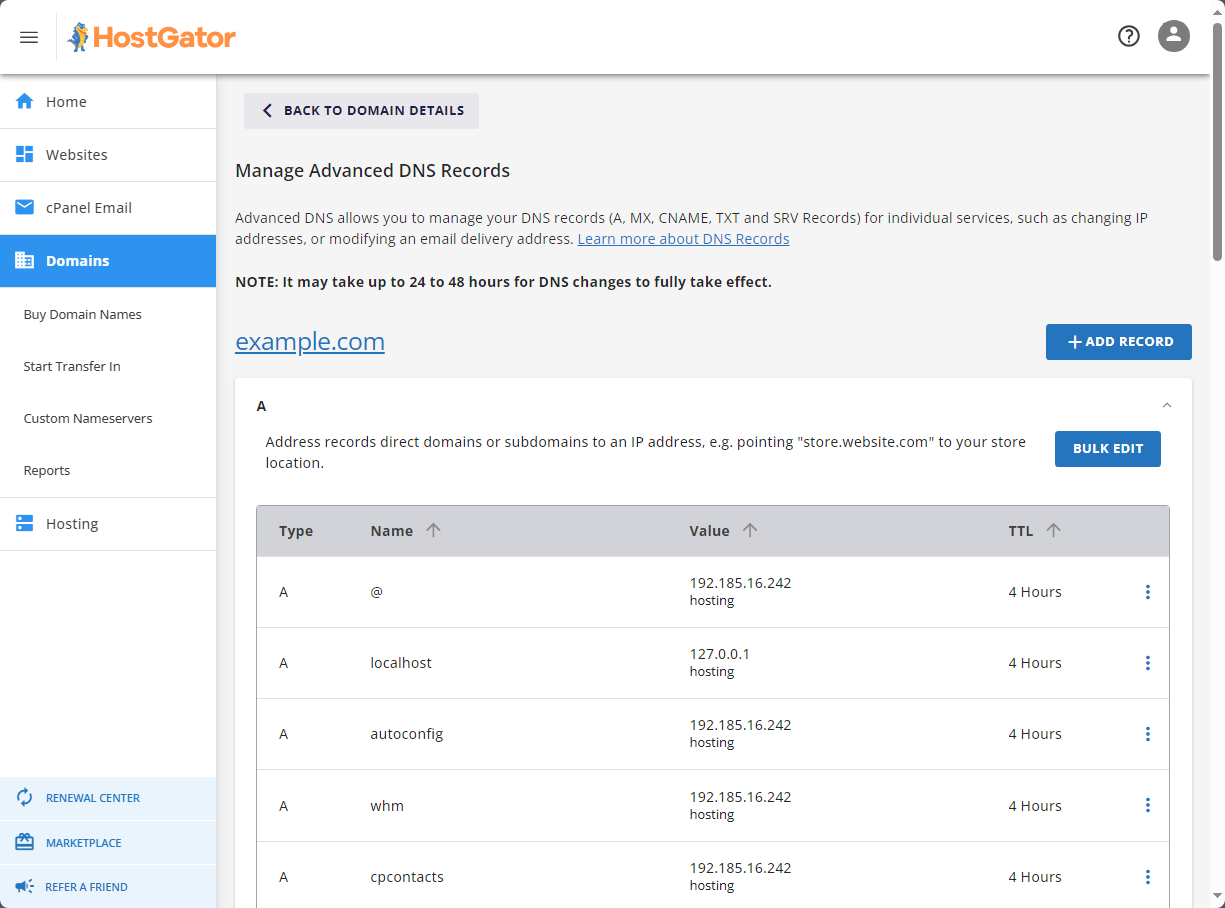
Task: Open the Renewal Center refresh icon
Action: [23, 797]
